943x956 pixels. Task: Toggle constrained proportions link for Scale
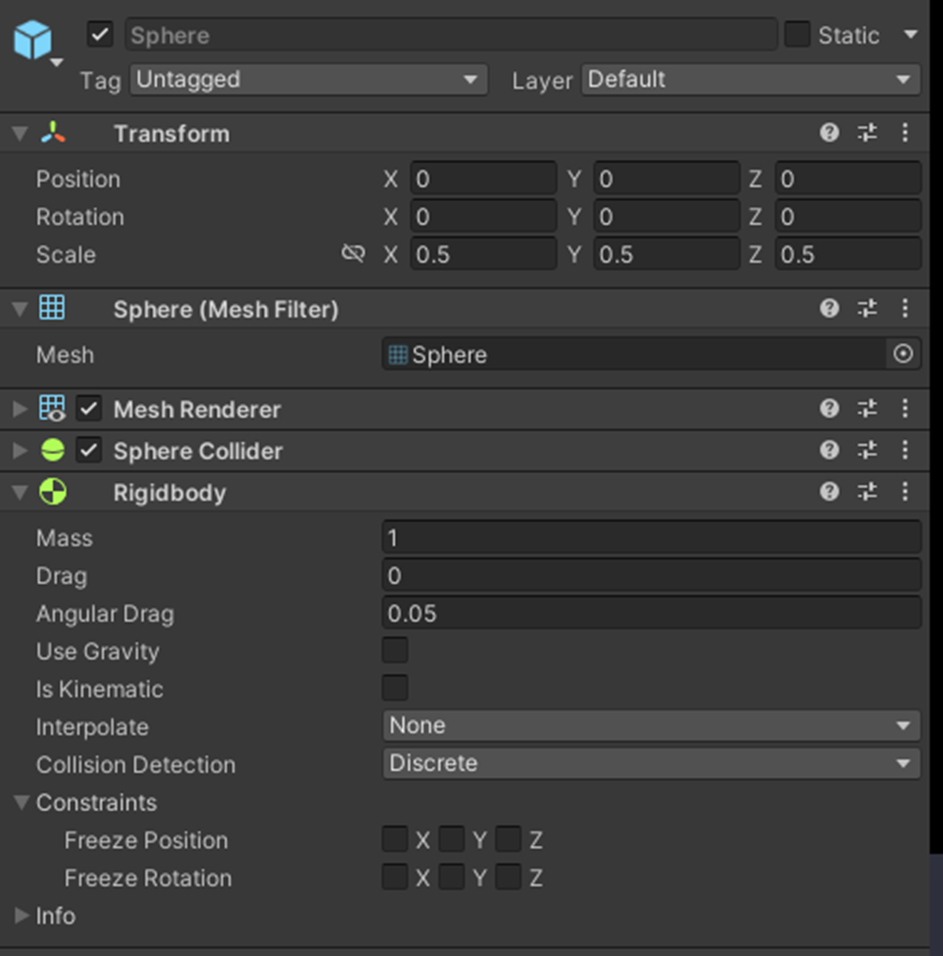tap(354, 253)
